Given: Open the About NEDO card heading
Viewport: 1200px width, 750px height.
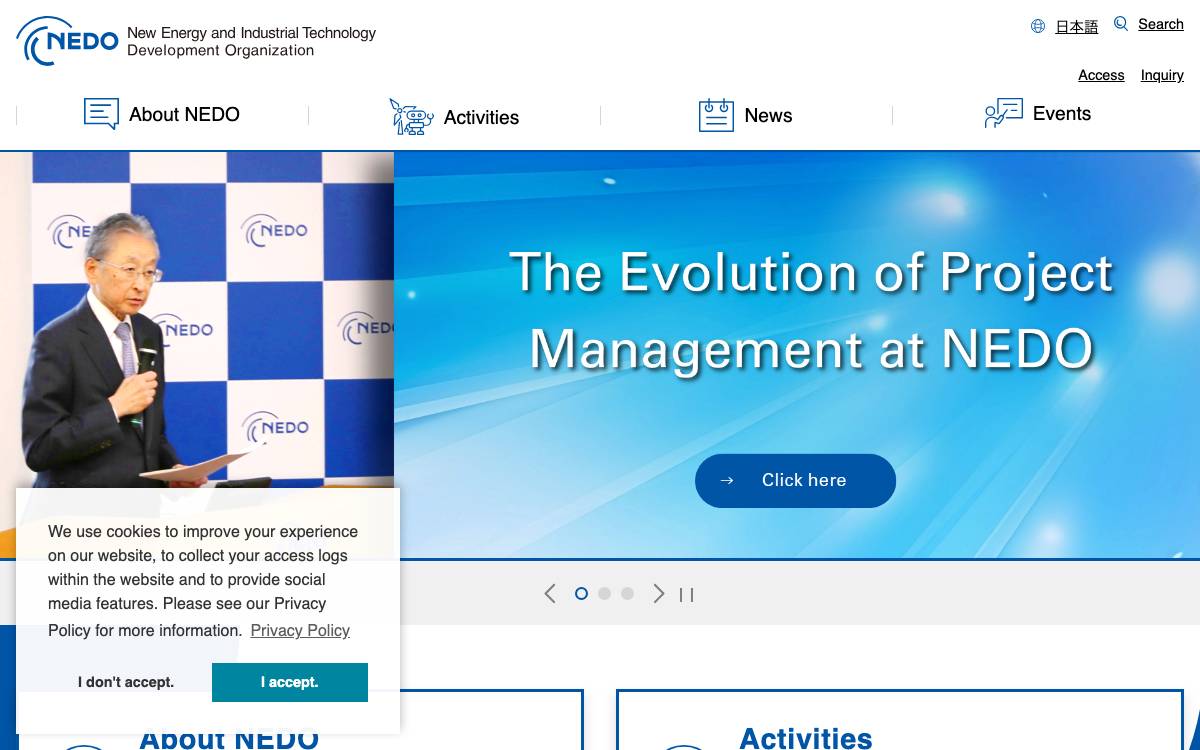Looking at the screenshot, I should 229,738.
